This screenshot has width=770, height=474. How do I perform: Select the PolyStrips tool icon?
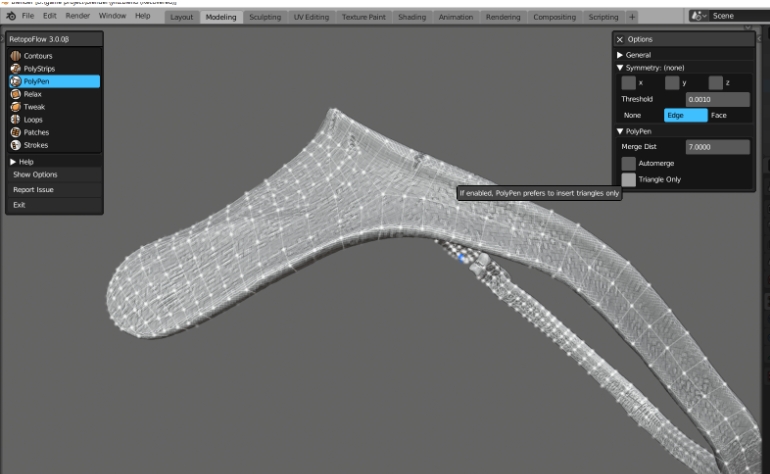pyautogui.click(x=16, y=68)
